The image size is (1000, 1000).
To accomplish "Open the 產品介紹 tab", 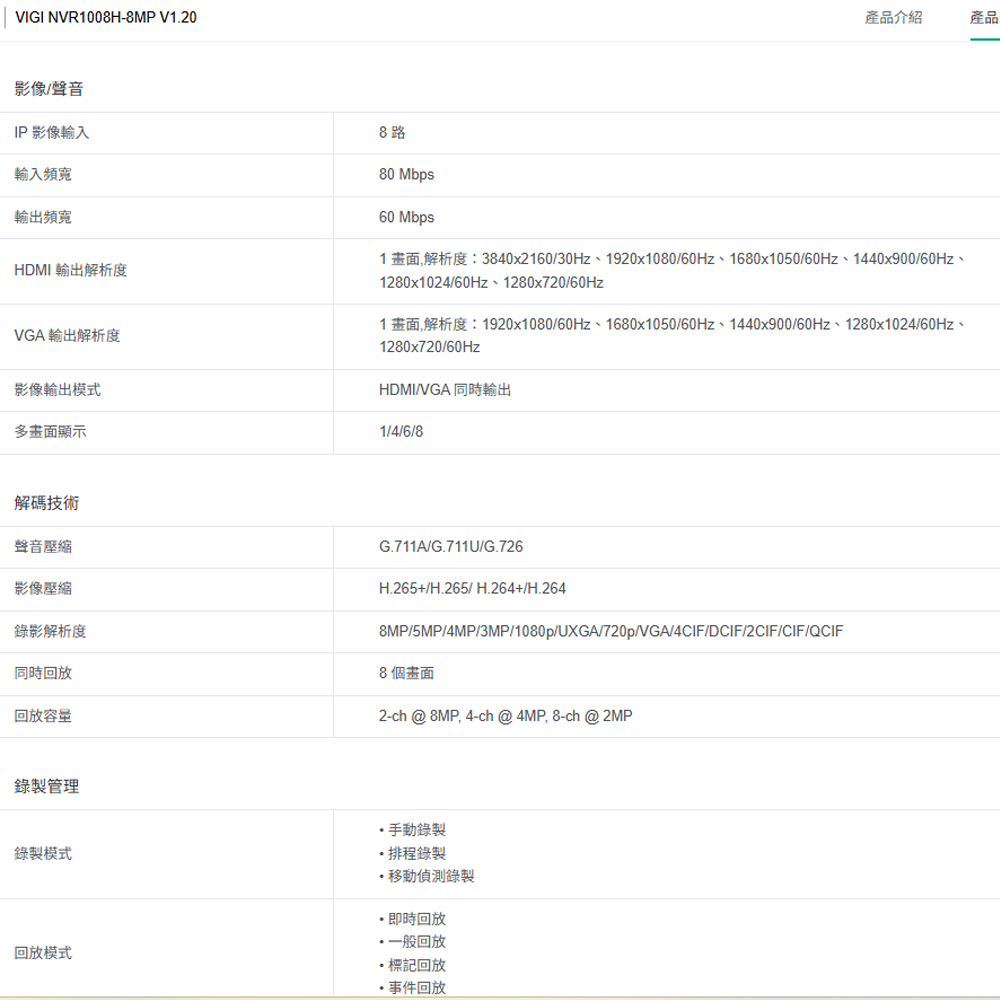I will (893, 18).
